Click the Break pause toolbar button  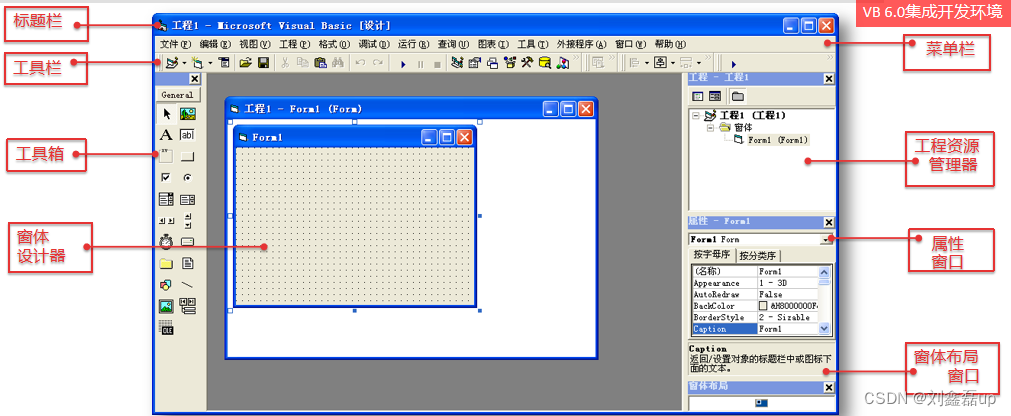tap(420, 64)
